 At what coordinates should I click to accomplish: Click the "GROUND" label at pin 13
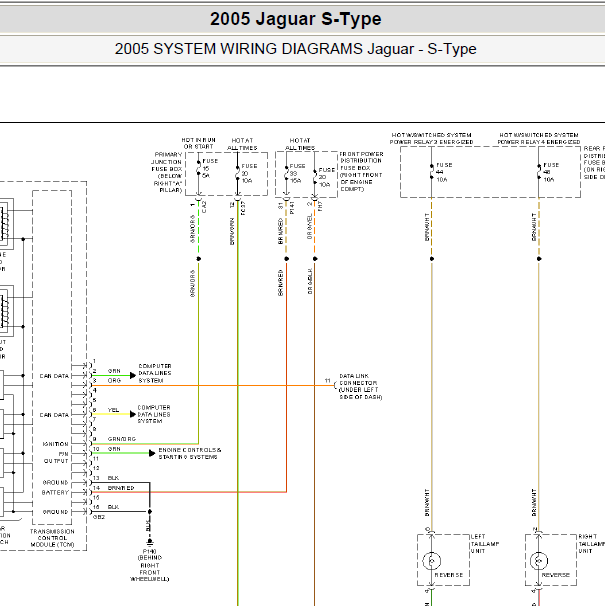click(x=55, y=482)
